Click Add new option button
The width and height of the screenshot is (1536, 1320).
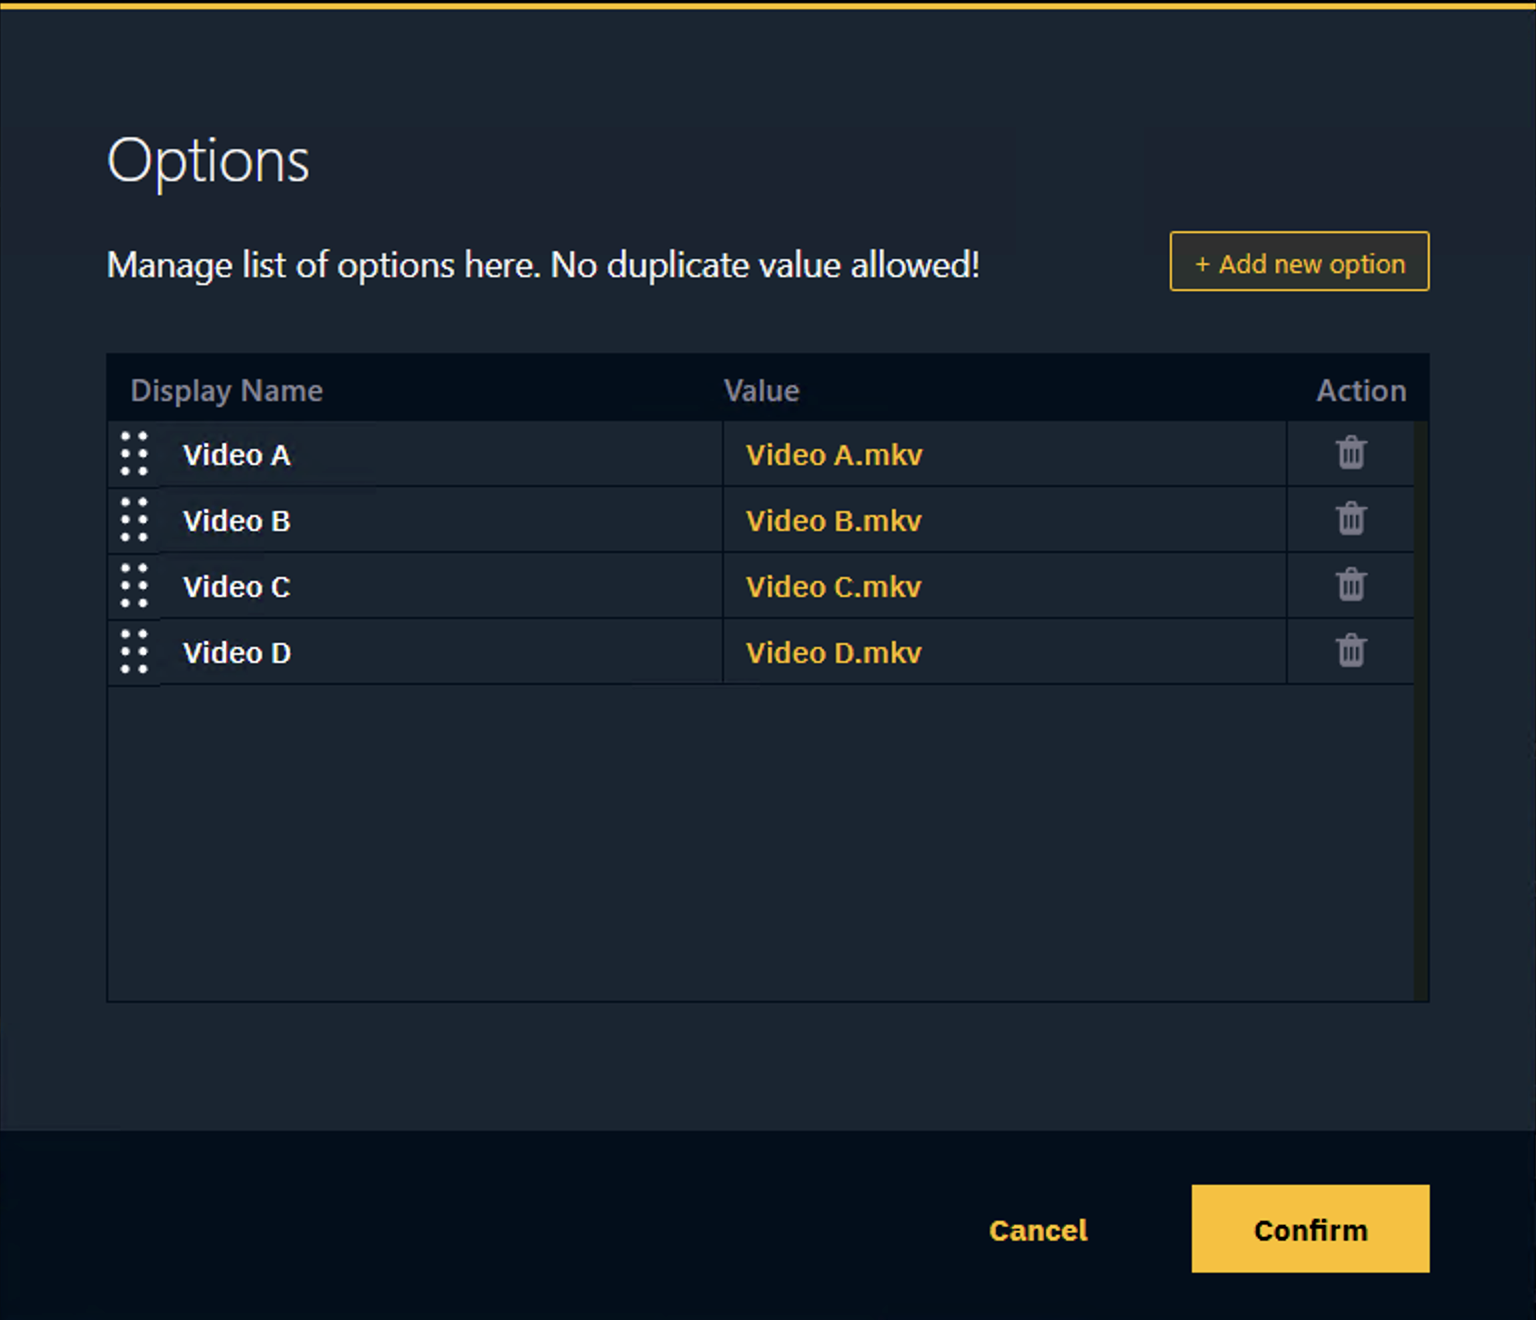pyautogui.click(x=1299, y=263)
